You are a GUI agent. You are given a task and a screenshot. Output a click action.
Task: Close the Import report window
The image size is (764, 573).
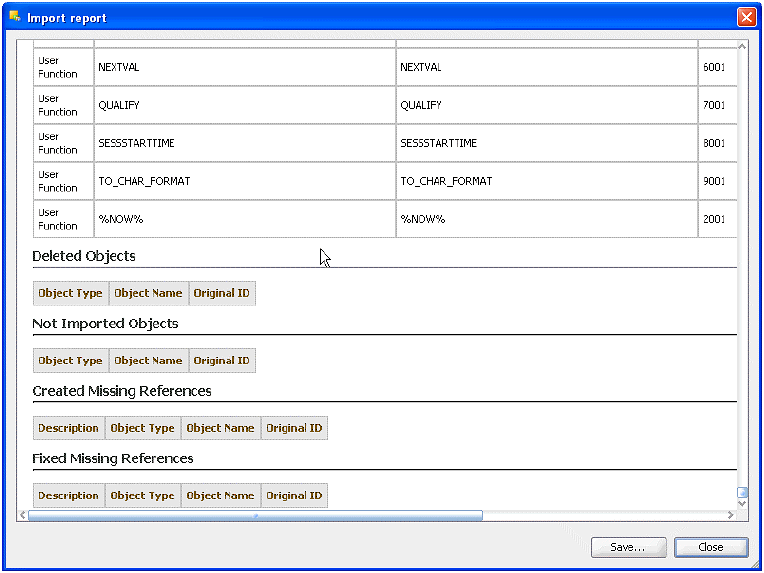[746, 18]
